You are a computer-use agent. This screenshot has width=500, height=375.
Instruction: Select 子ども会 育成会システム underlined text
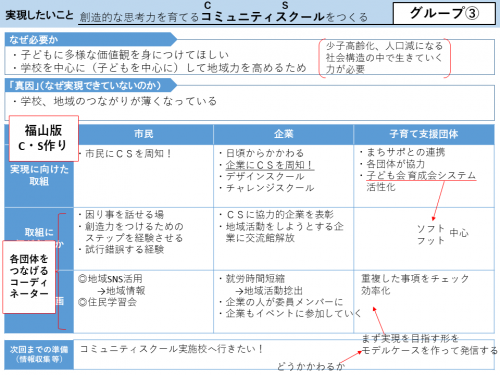coord(421,175)
